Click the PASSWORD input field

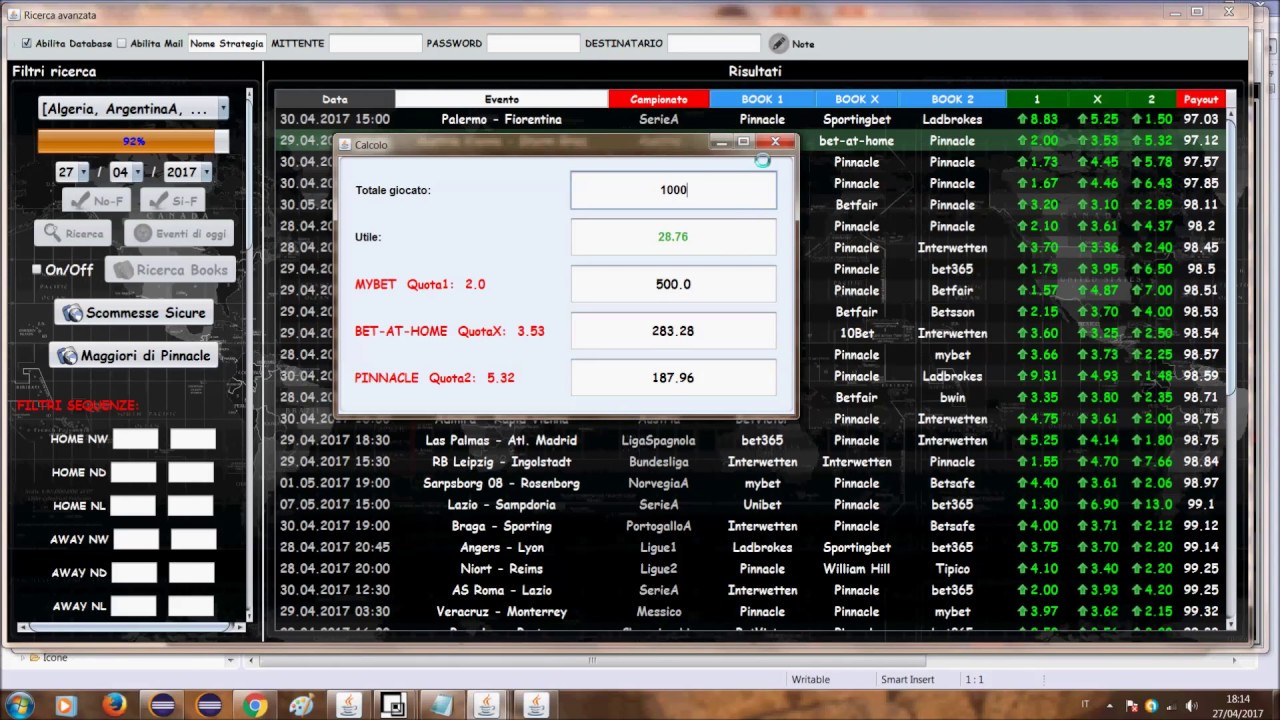tap(533, 43)
